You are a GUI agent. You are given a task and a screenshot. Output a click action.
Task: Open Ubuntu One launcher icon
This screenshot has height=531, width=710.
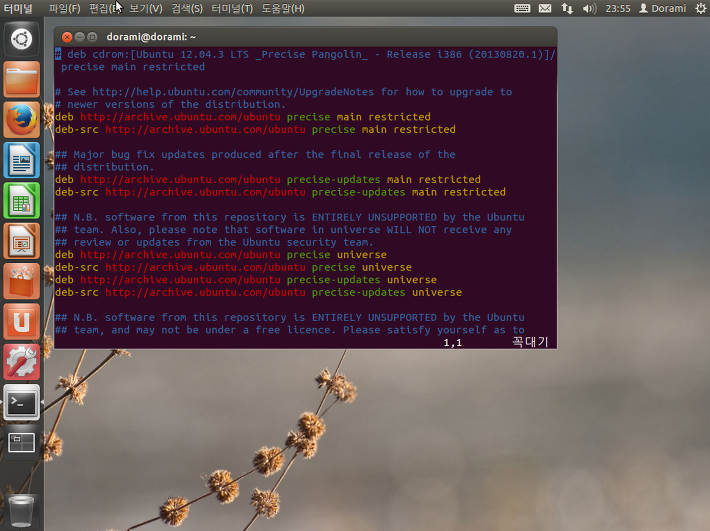pyautogui.click(x=21, y=322)
